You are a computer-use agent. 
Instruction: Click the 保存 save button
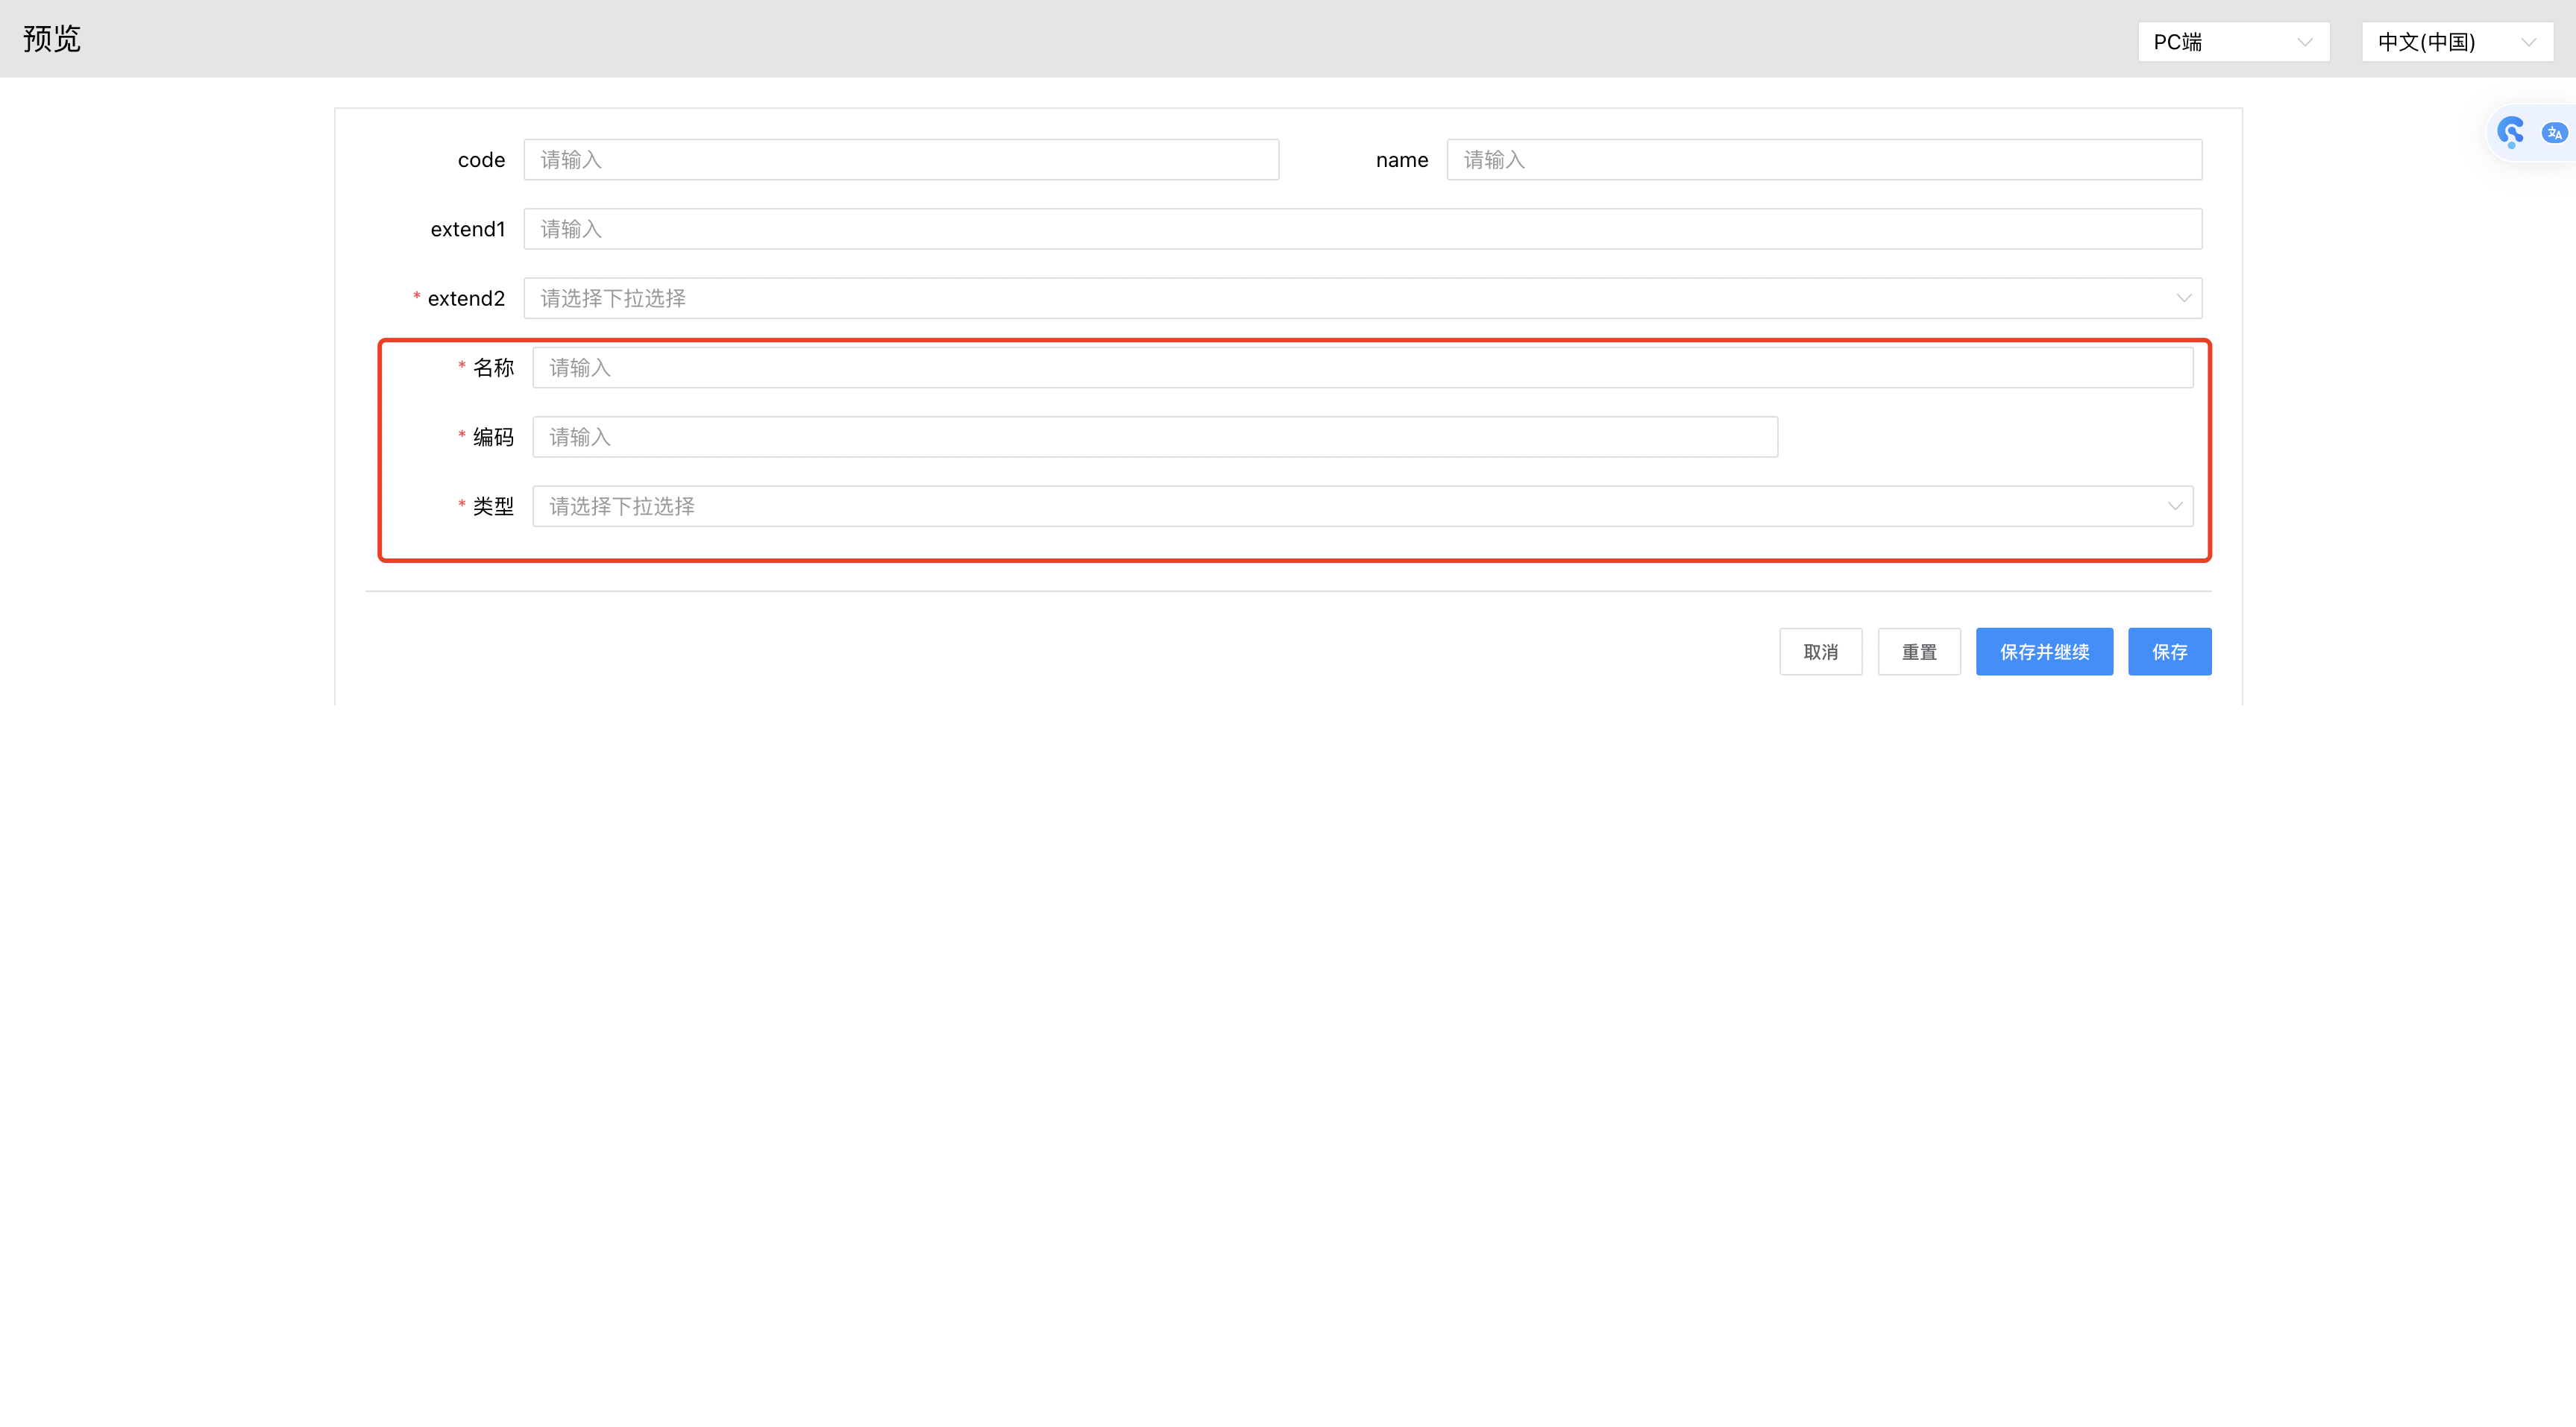coord(2168,652)
